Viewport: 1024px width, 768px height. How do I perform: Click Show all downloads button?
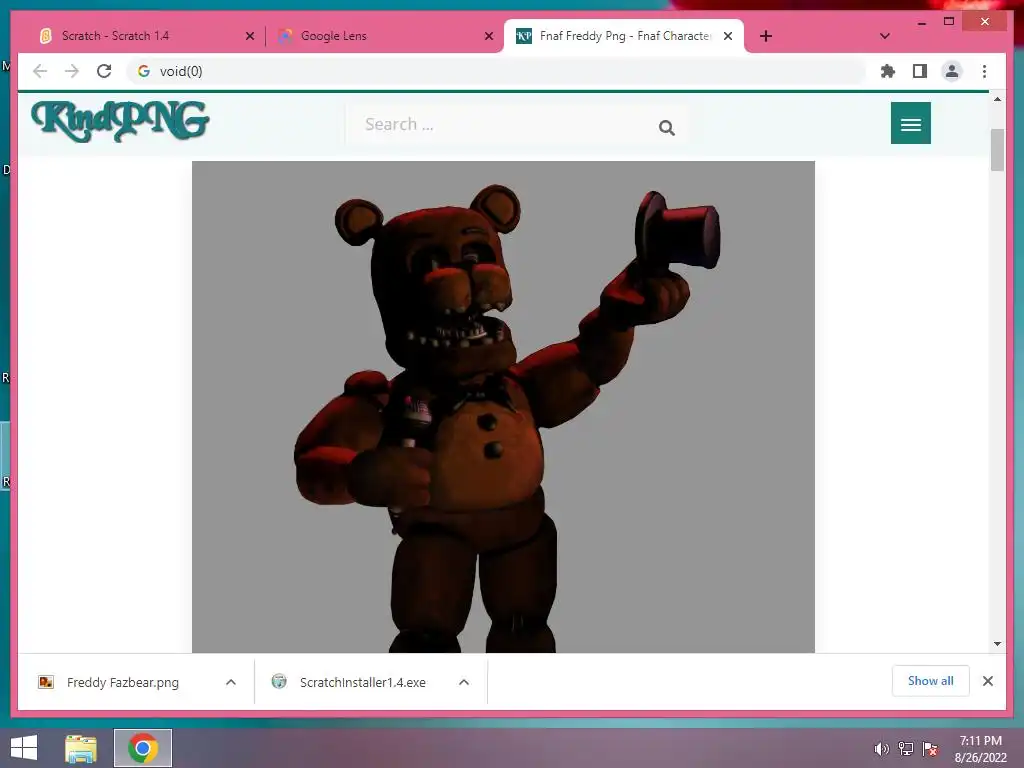(x=930, y=681)
